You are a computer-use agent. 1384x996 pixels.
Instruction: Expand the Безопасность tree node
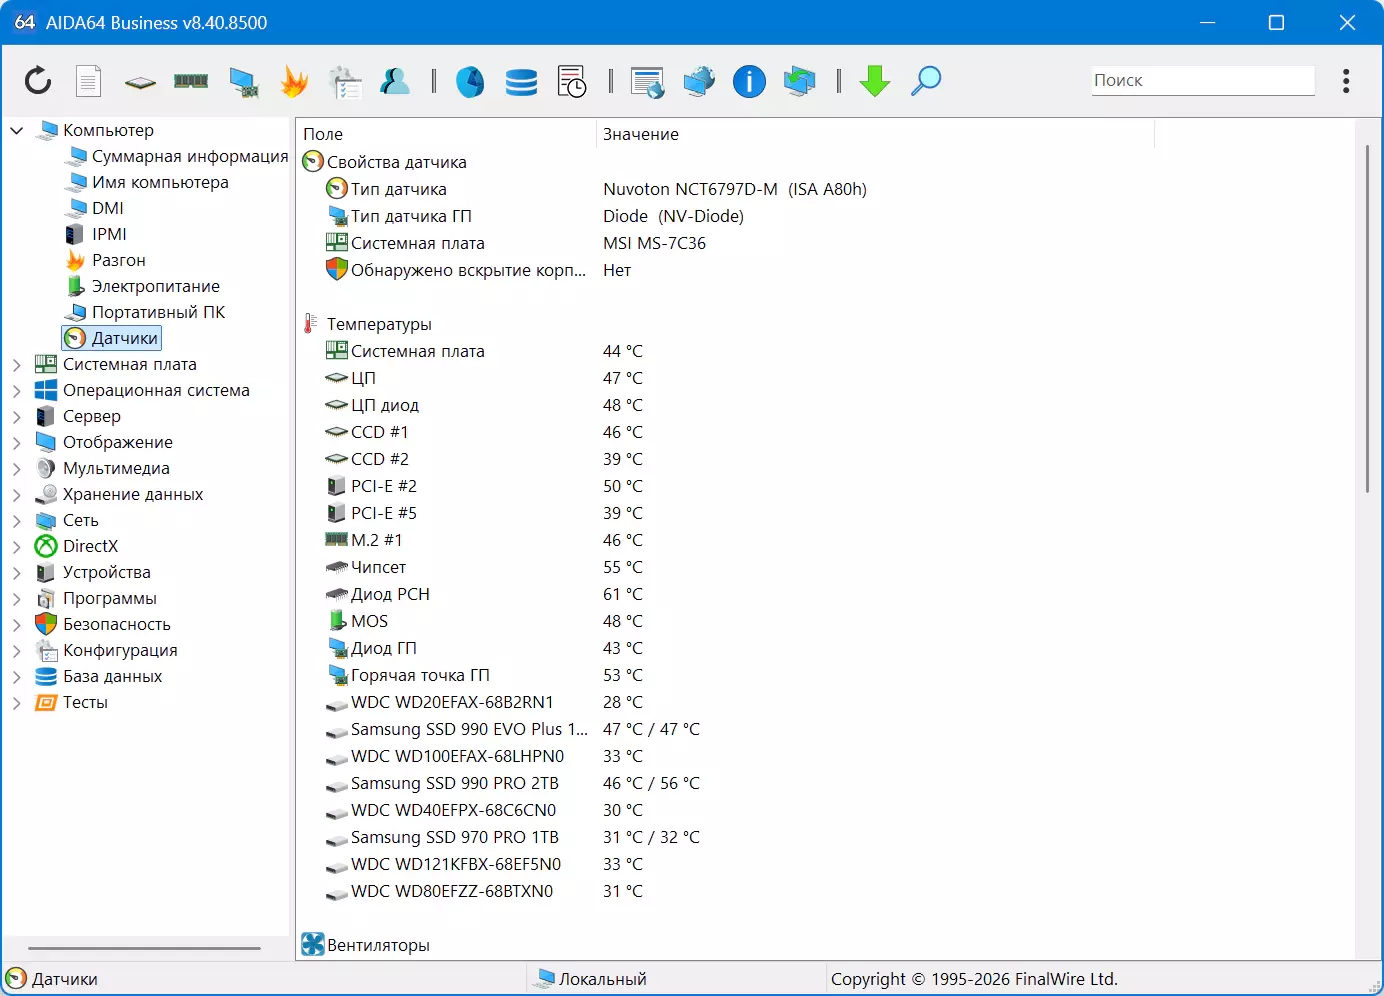tap(17, 624)
